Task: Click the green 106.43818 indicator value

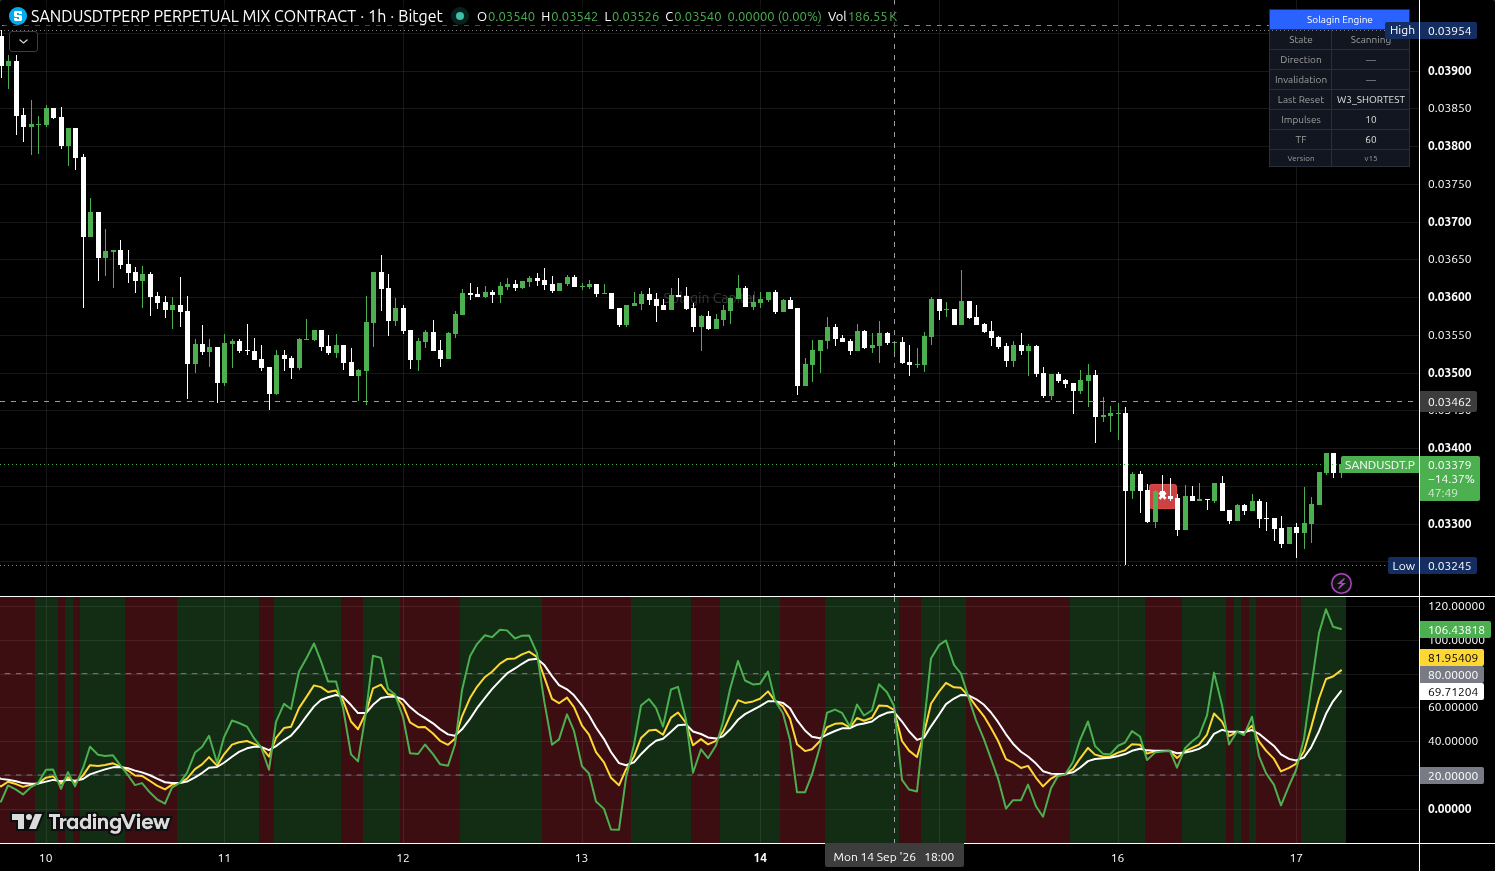Action: point(1455,630)
